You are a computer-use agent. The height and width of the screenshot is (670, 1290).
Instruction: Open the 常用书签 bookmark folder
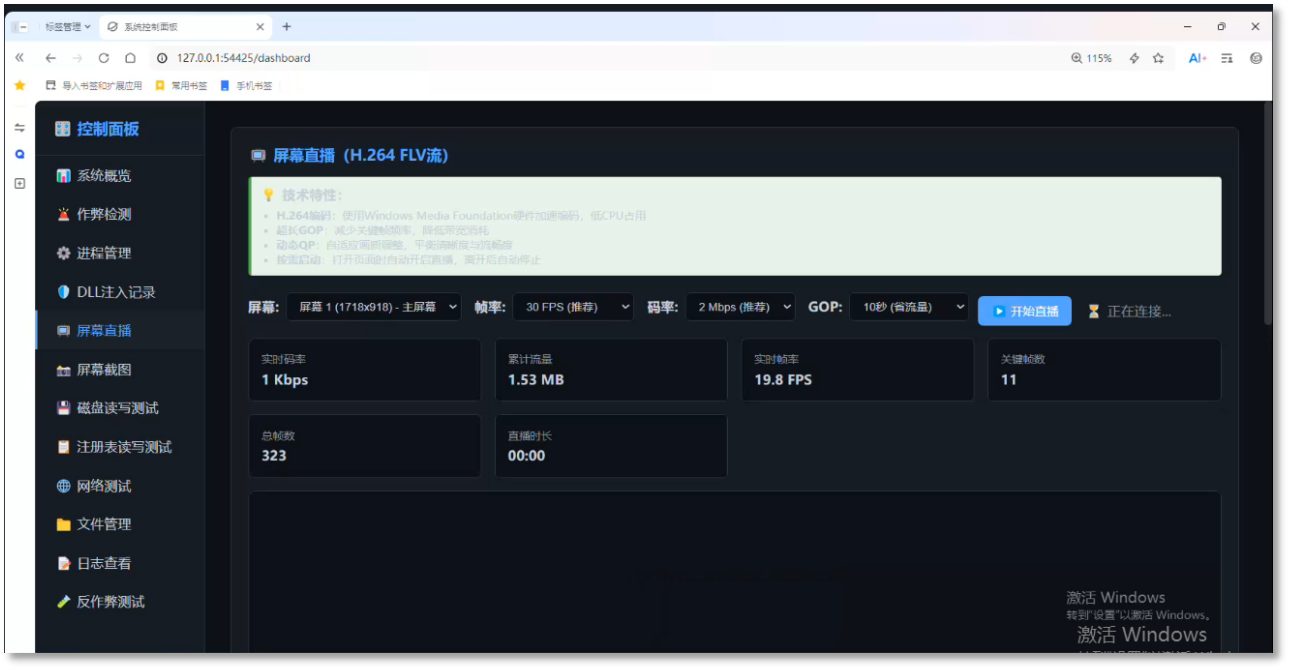click(181, 86)
